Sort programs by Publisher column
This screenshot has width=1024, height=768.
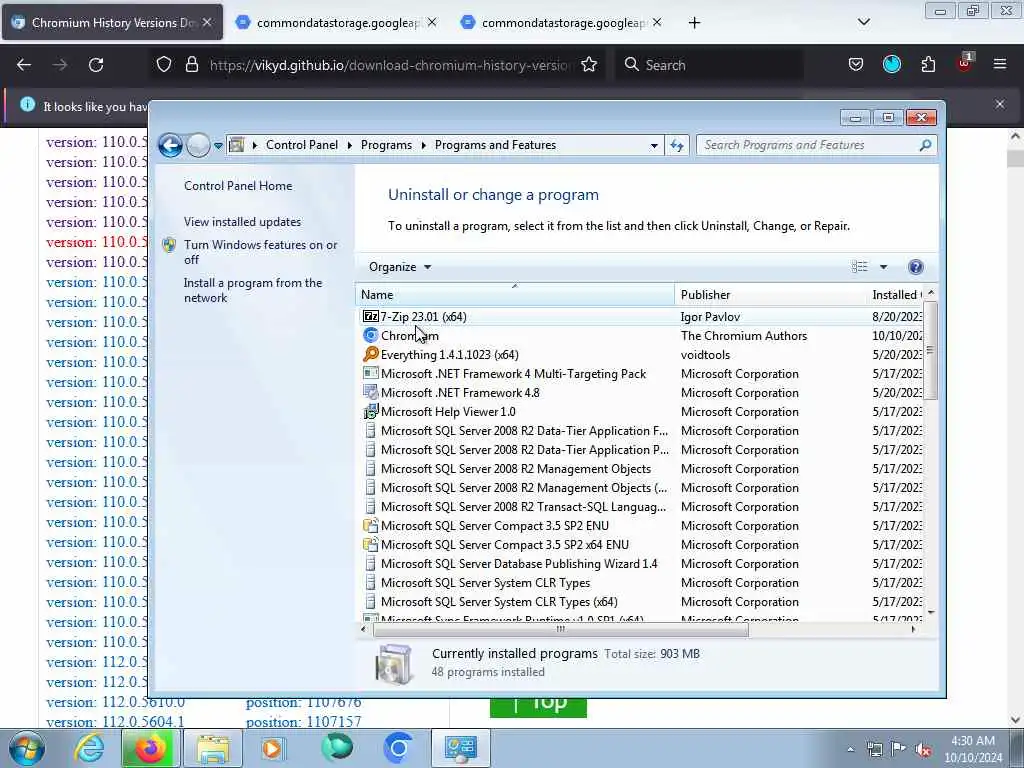[x=770, y=295]
